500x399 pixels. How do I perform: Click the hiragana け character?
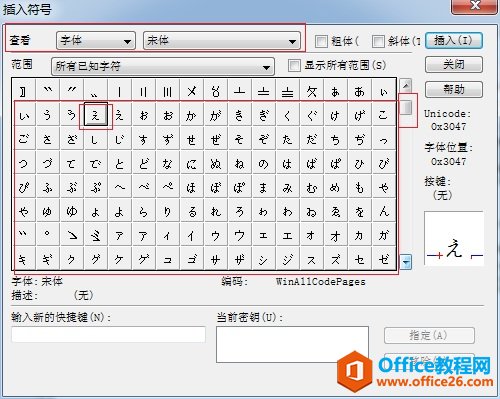click(335, 115)
